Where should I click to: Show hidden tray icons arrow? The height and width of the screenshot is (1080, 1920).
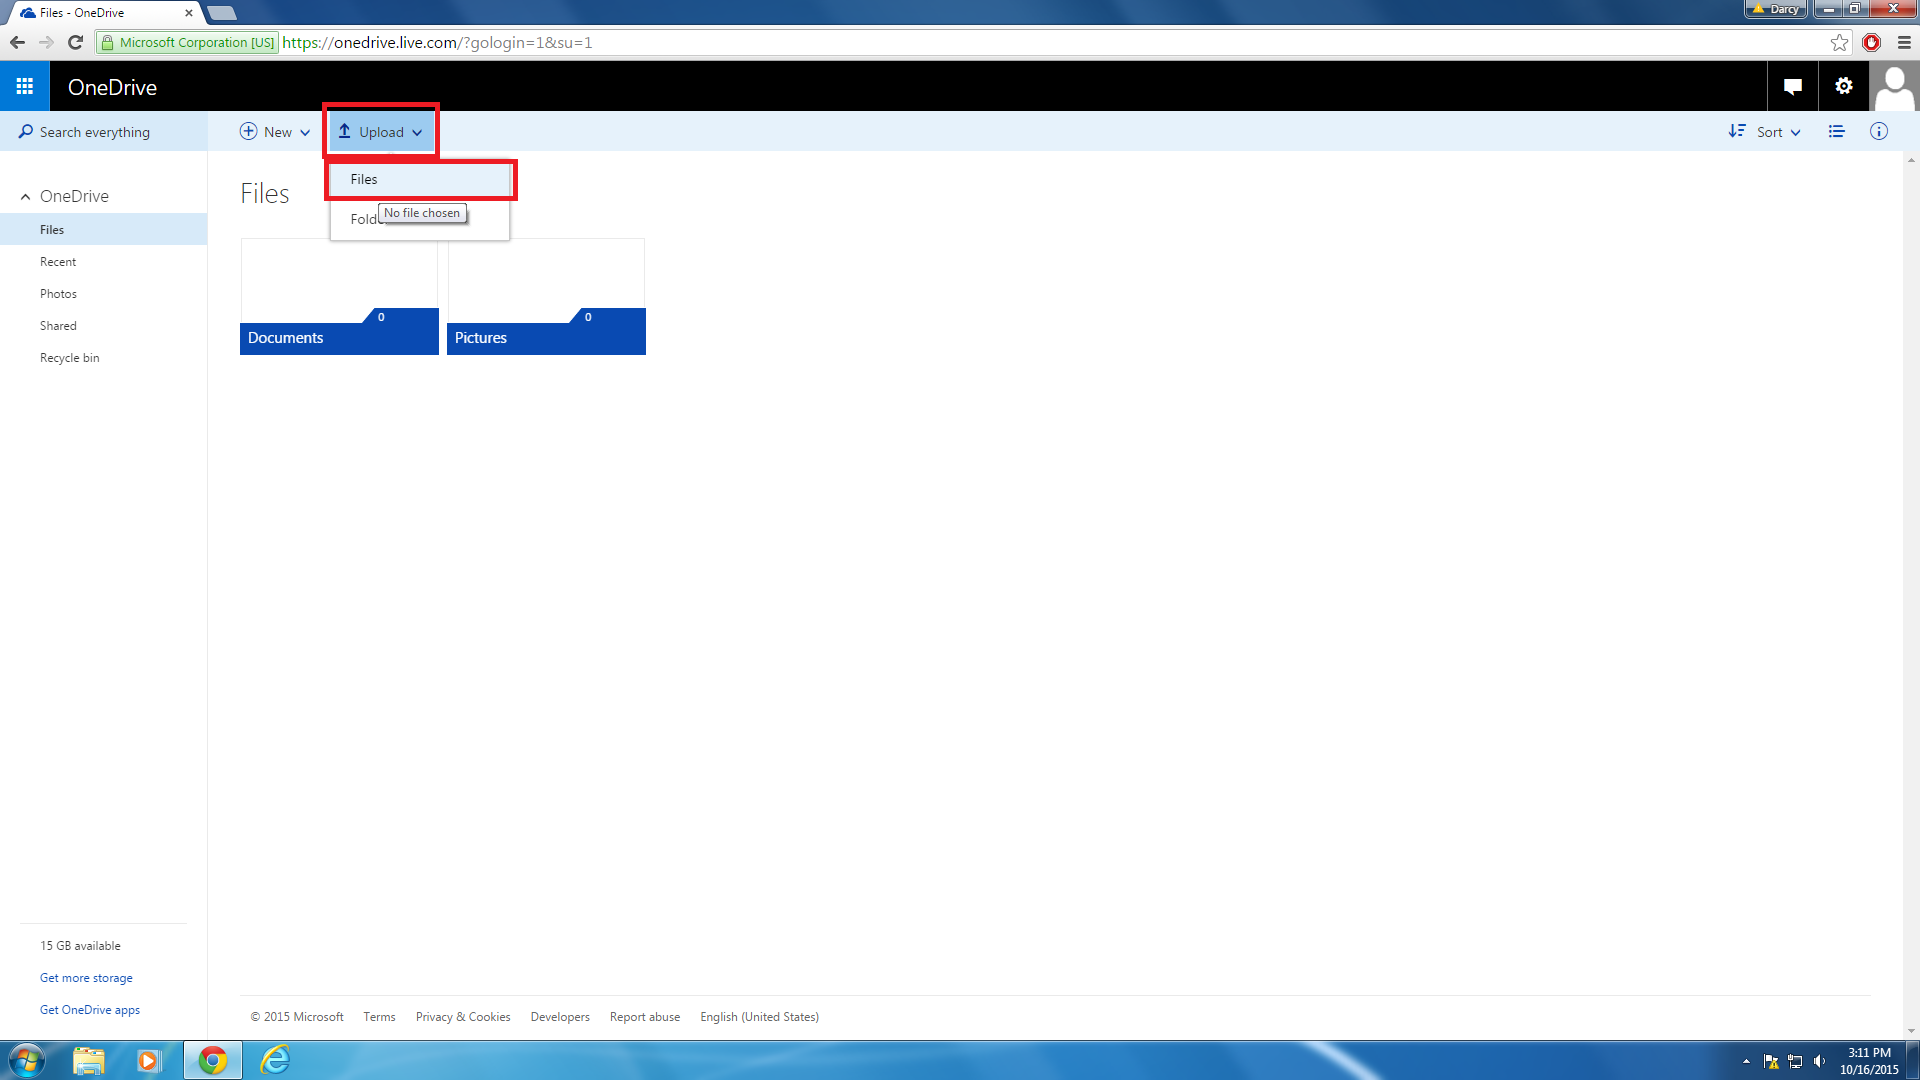tap(1746, 1062)
